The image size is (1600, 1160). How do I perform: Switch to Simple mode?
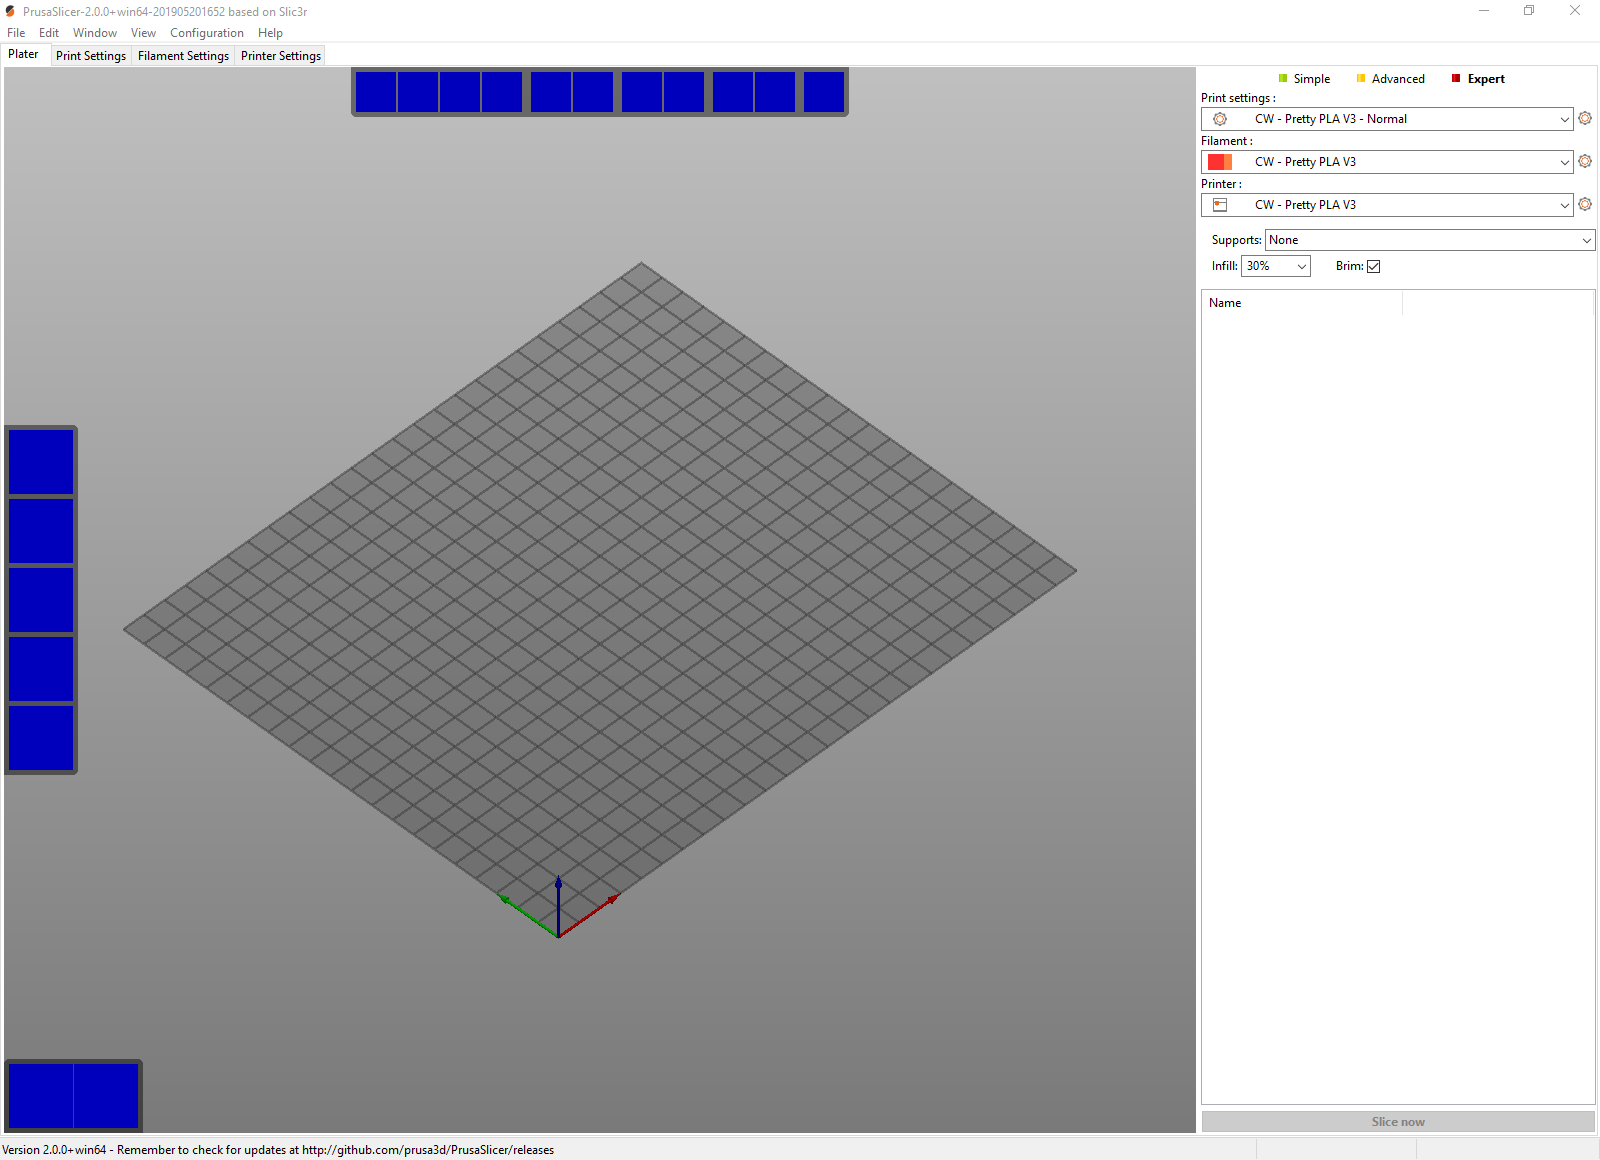point(1304,79)
